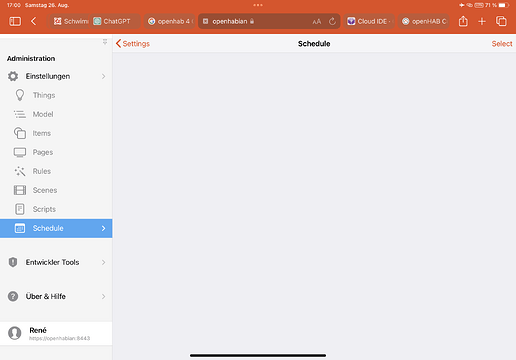
Task: Toggle the sidebar pin icon
Action: pos(105,42)
